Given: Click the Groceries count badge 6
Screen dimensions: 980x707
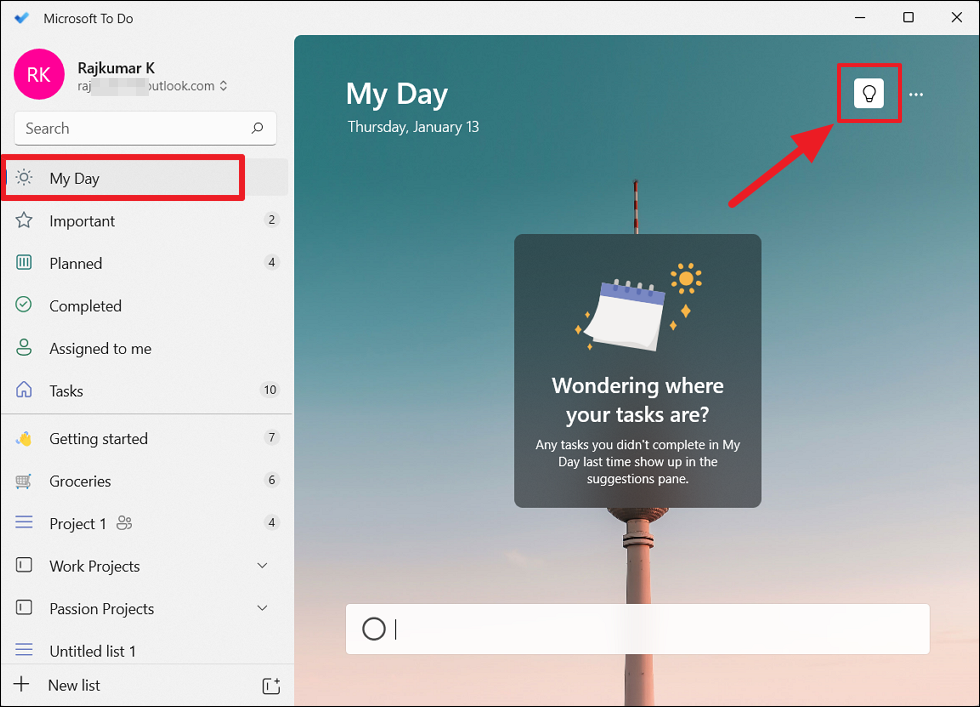Looking at the screenshot, I should [x=271, y=480].
